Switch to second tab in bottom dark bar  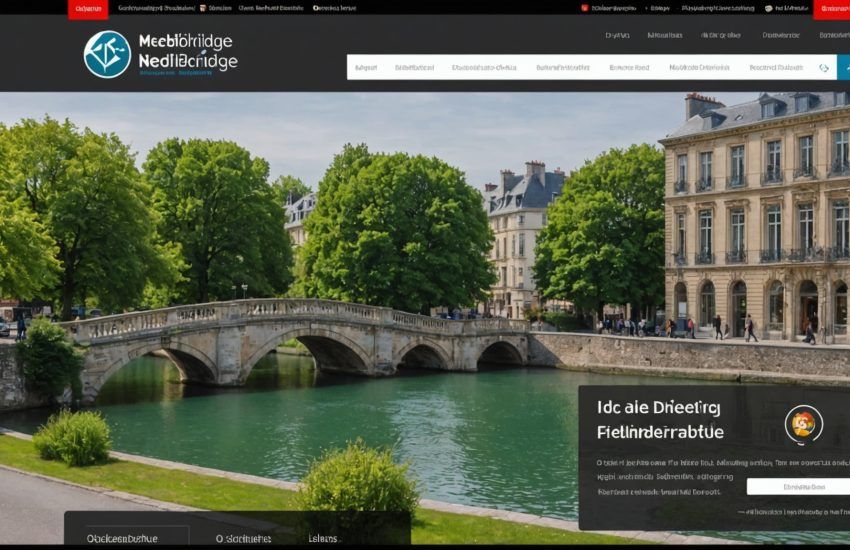tap(243, 539)
